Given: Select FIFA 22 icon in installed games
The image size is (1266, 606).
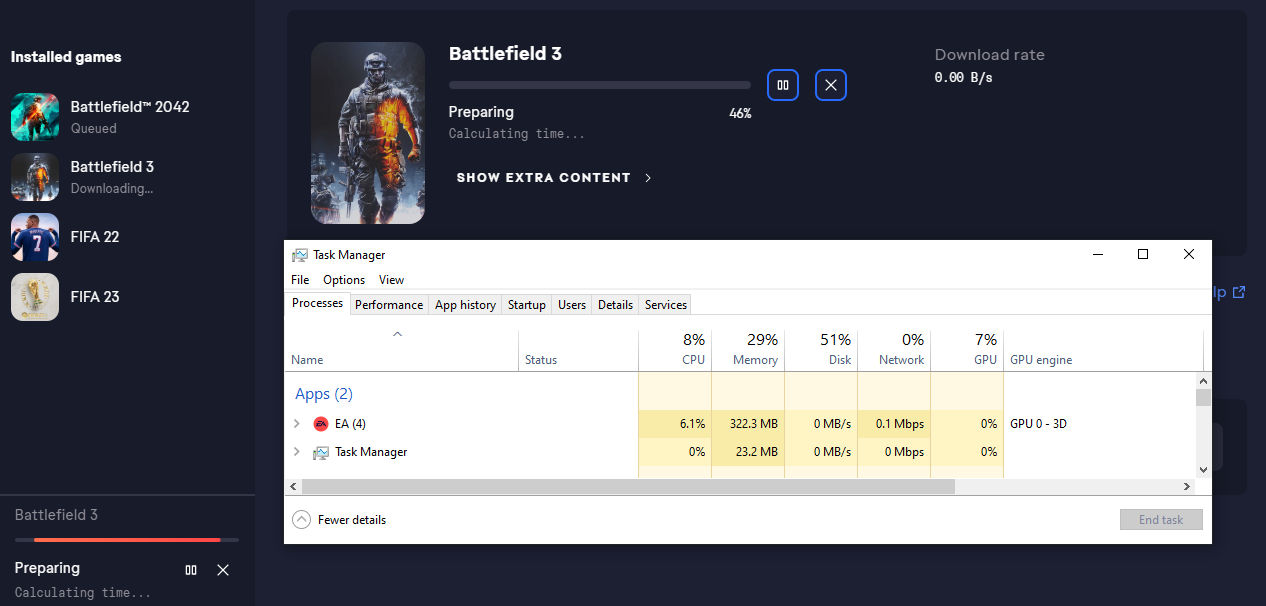Looking at the screenshot, I should coord(35,237).
